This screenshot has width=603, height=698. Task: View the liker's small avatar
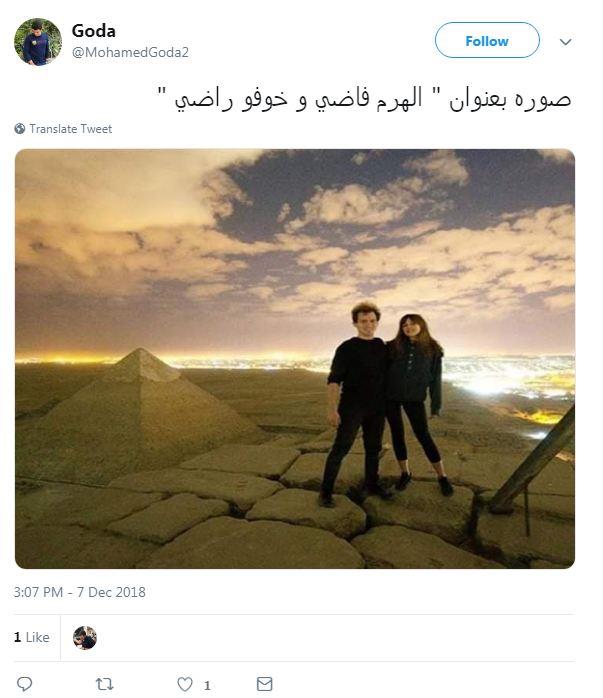(85, 637)
